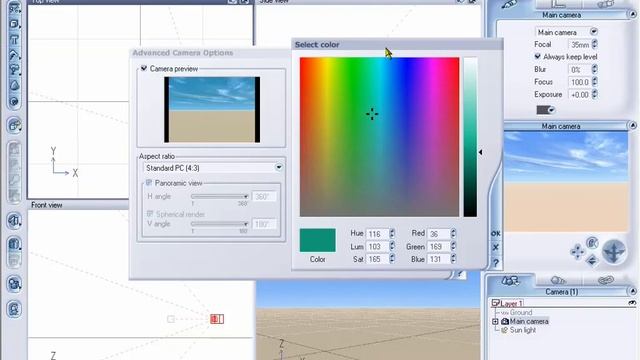Click the Blur percentage field
This screenshot has width=640, height=360.
point(580,69)
